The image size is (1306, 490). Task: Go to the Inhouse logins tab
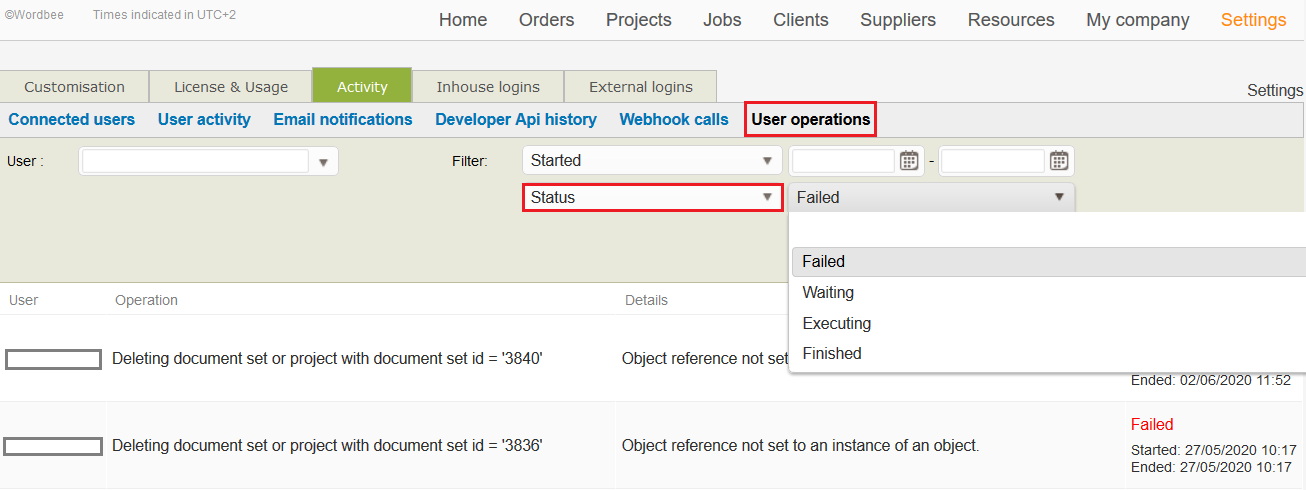click(488, 87)
